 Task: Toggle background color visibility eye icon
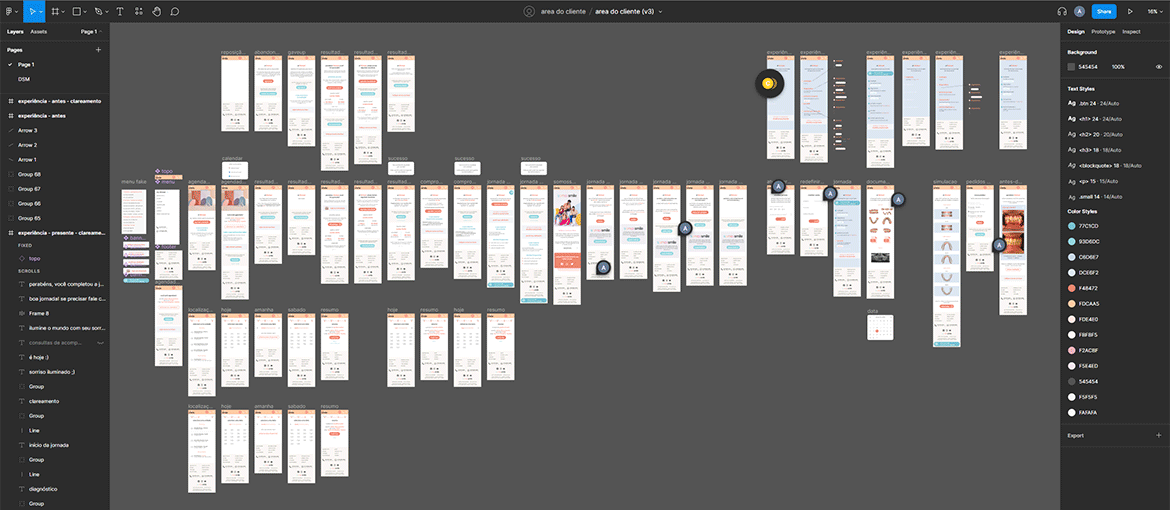pyautogui.click(x=1159, y=67)
